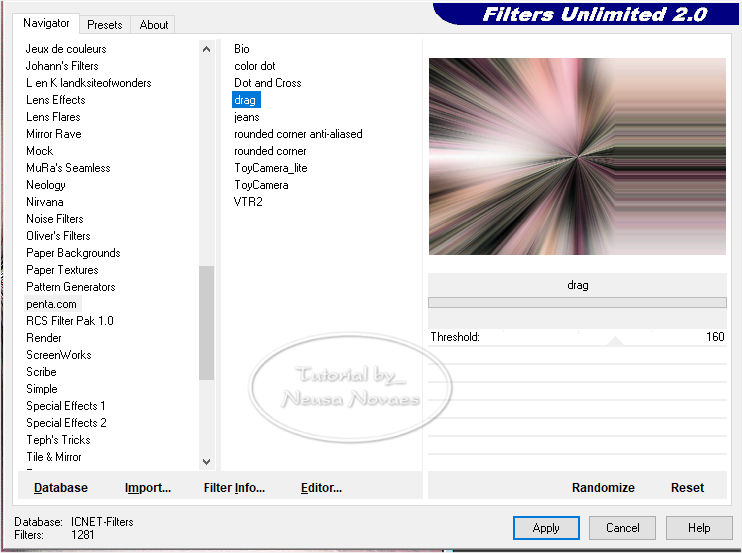Select Jeux de couleurs category
This screenshot has width=742, height=553.
pyautogui.click(x=66, y=49)
